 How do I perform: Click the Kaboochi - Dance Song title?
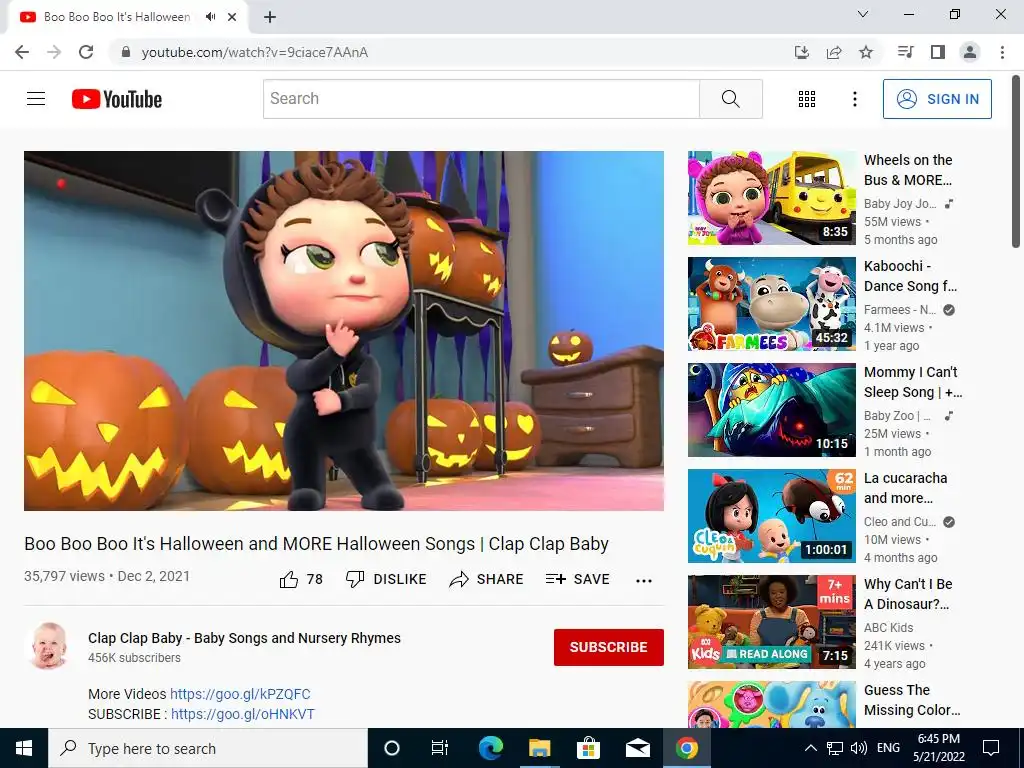click(910, 276)
